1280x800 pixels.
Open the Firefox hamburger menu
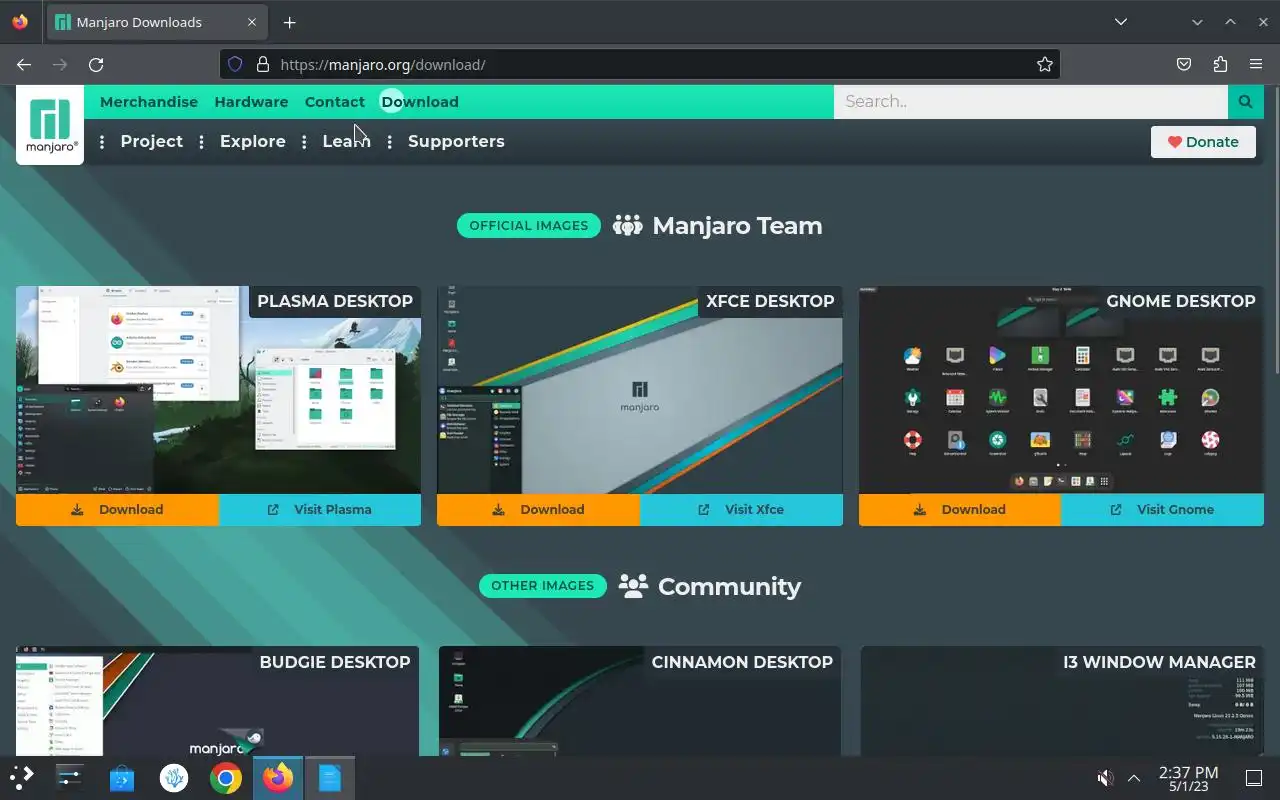(x=1256, y=64)
